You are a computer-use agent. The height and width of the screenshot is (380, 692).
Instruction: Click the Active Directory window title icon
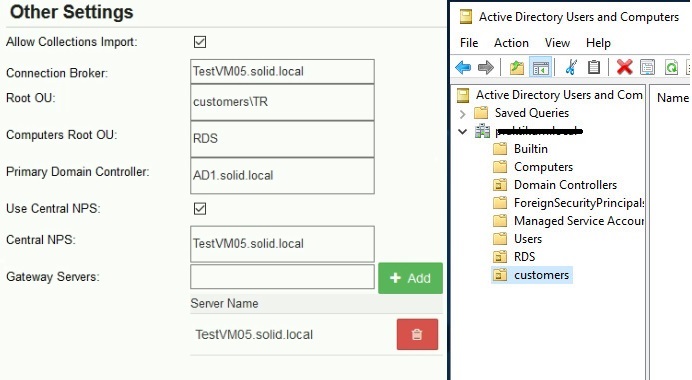tap(466, 17)
